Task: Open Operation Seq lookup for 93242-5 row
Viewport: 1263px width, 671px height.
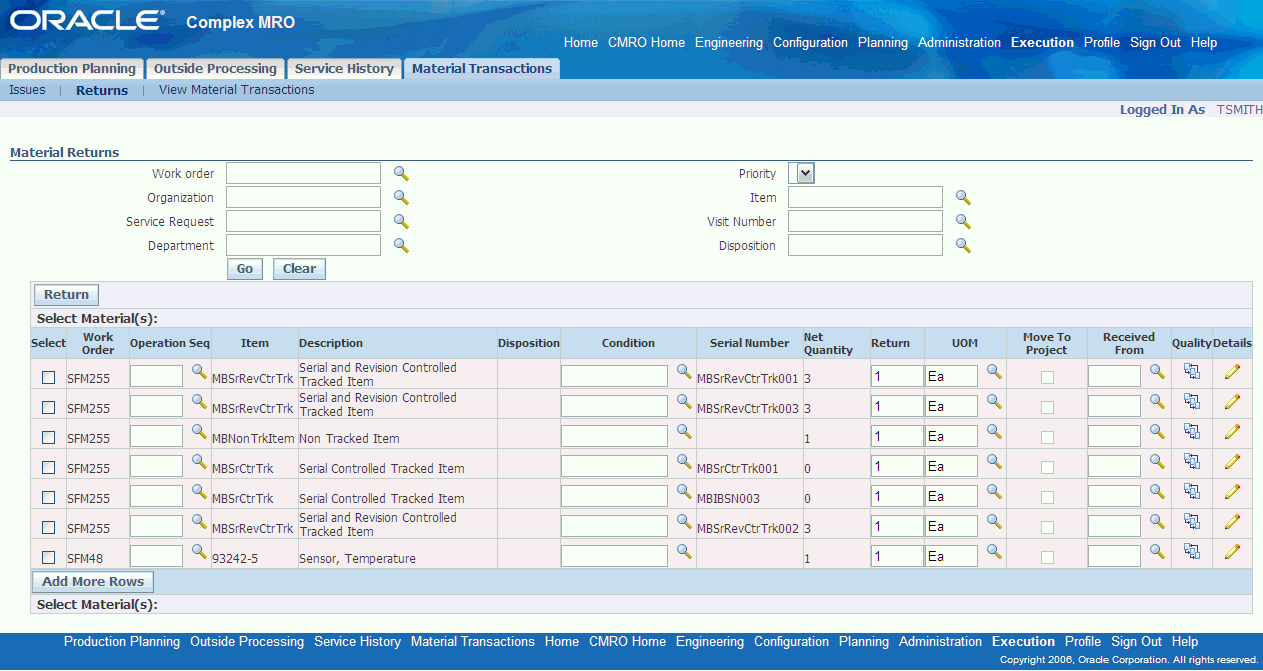Action: (199, 551)
